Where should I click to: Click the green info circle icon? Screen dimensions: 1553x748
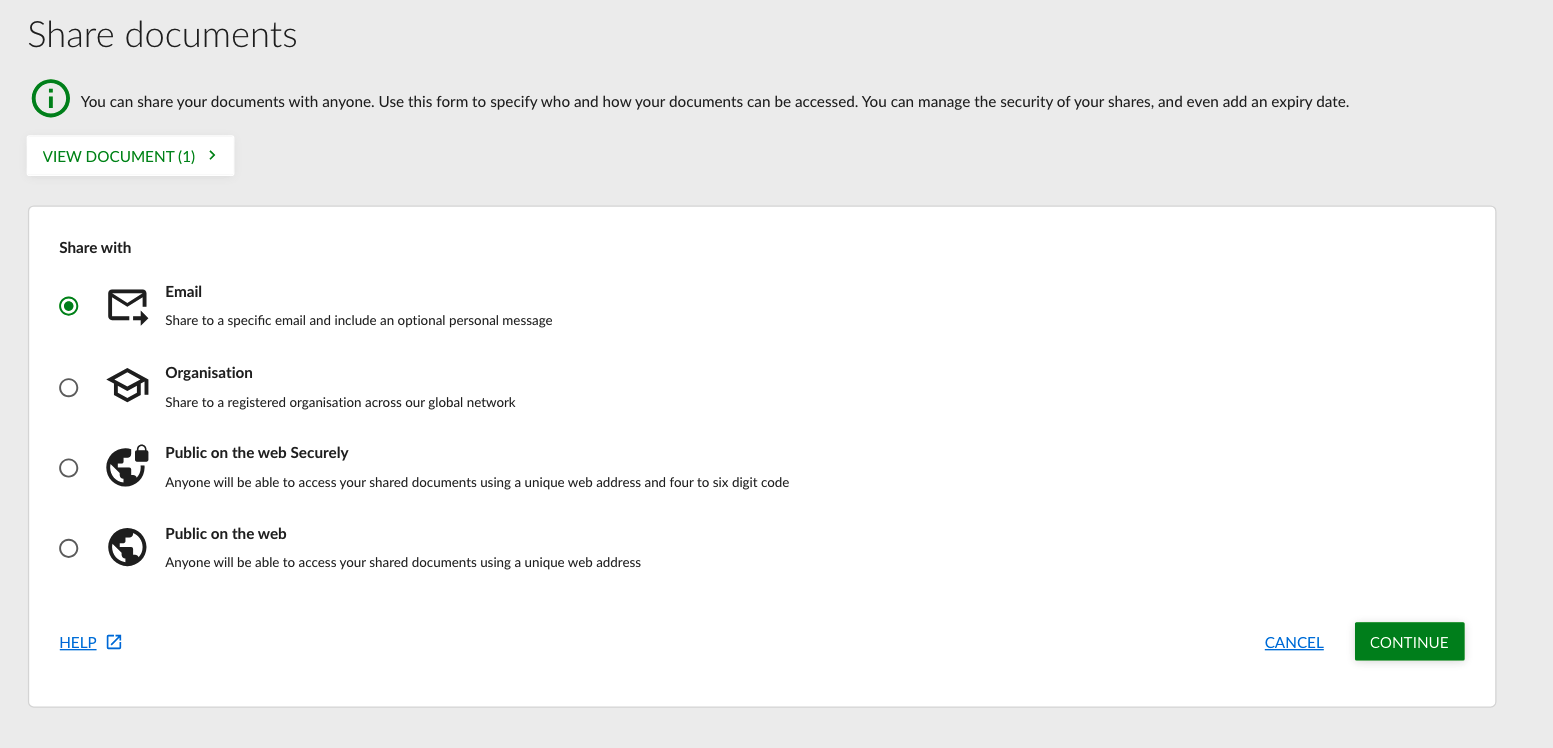pyautogui.click(x=50, y=99)
